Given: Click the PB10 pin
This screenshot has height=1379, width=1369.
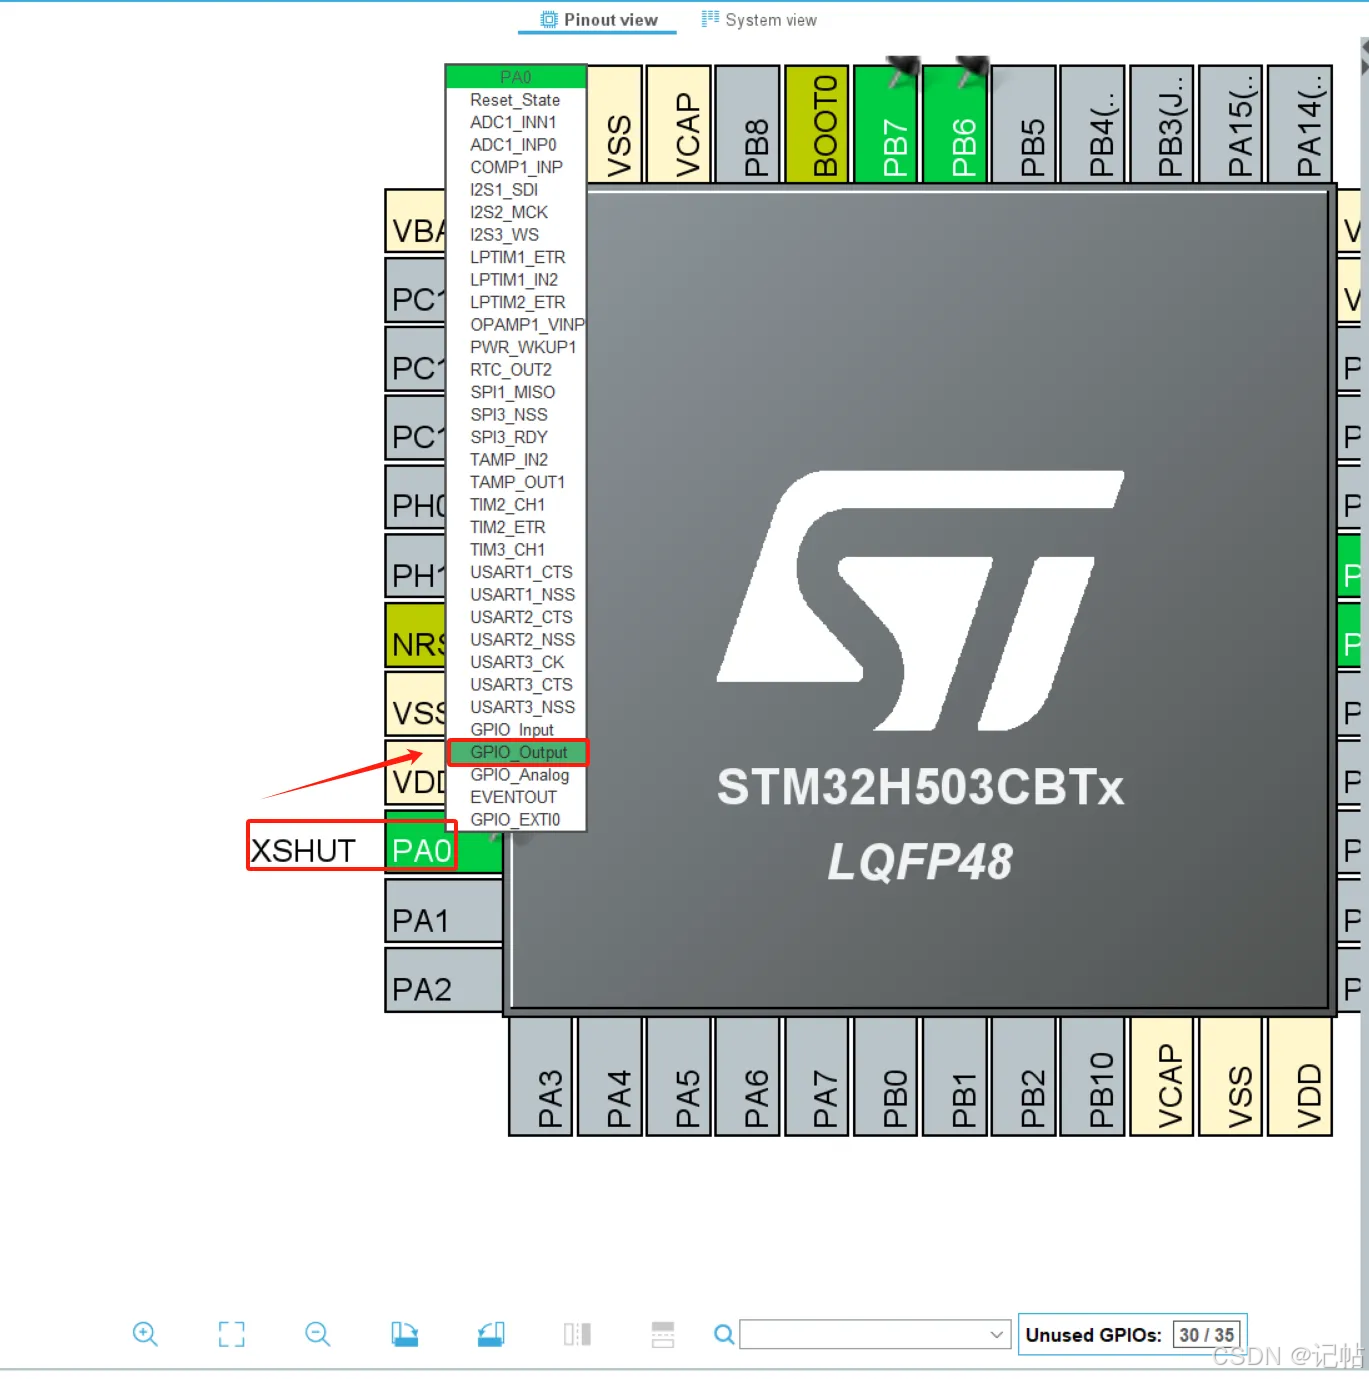Looking at the screenshot, I should pos(1093,1077).
